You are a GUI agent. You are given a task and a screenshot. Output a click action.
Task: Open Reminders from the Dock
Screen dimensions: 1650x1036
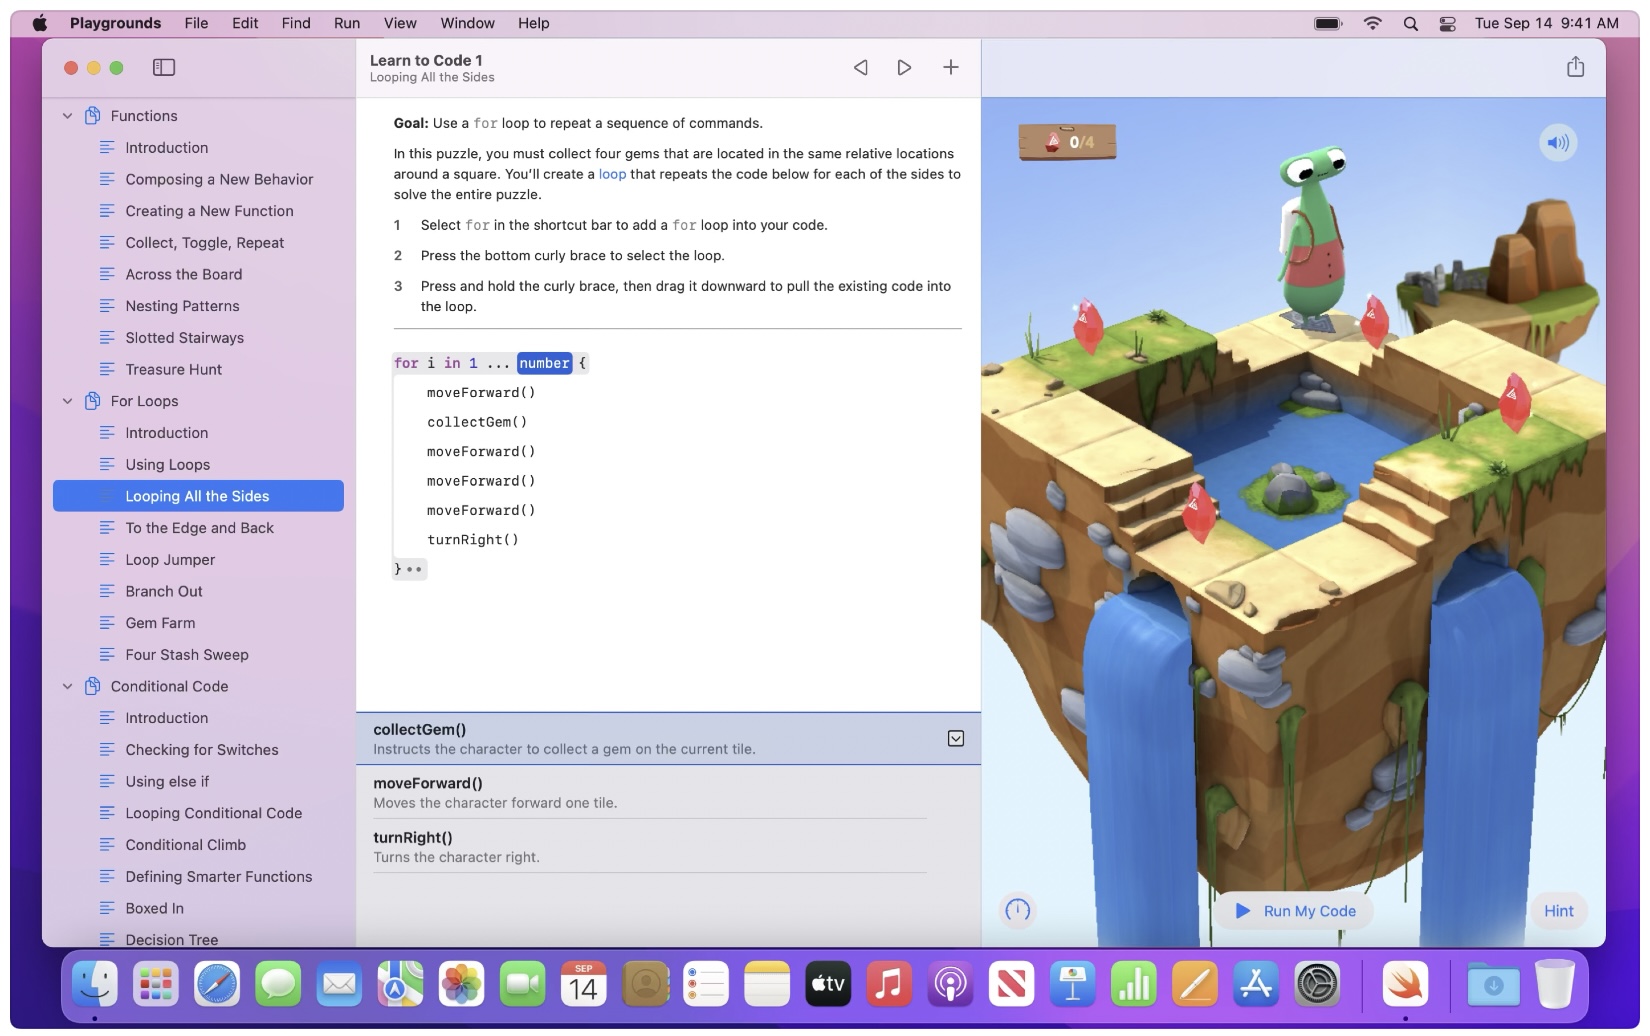click(x=706, y=985)
